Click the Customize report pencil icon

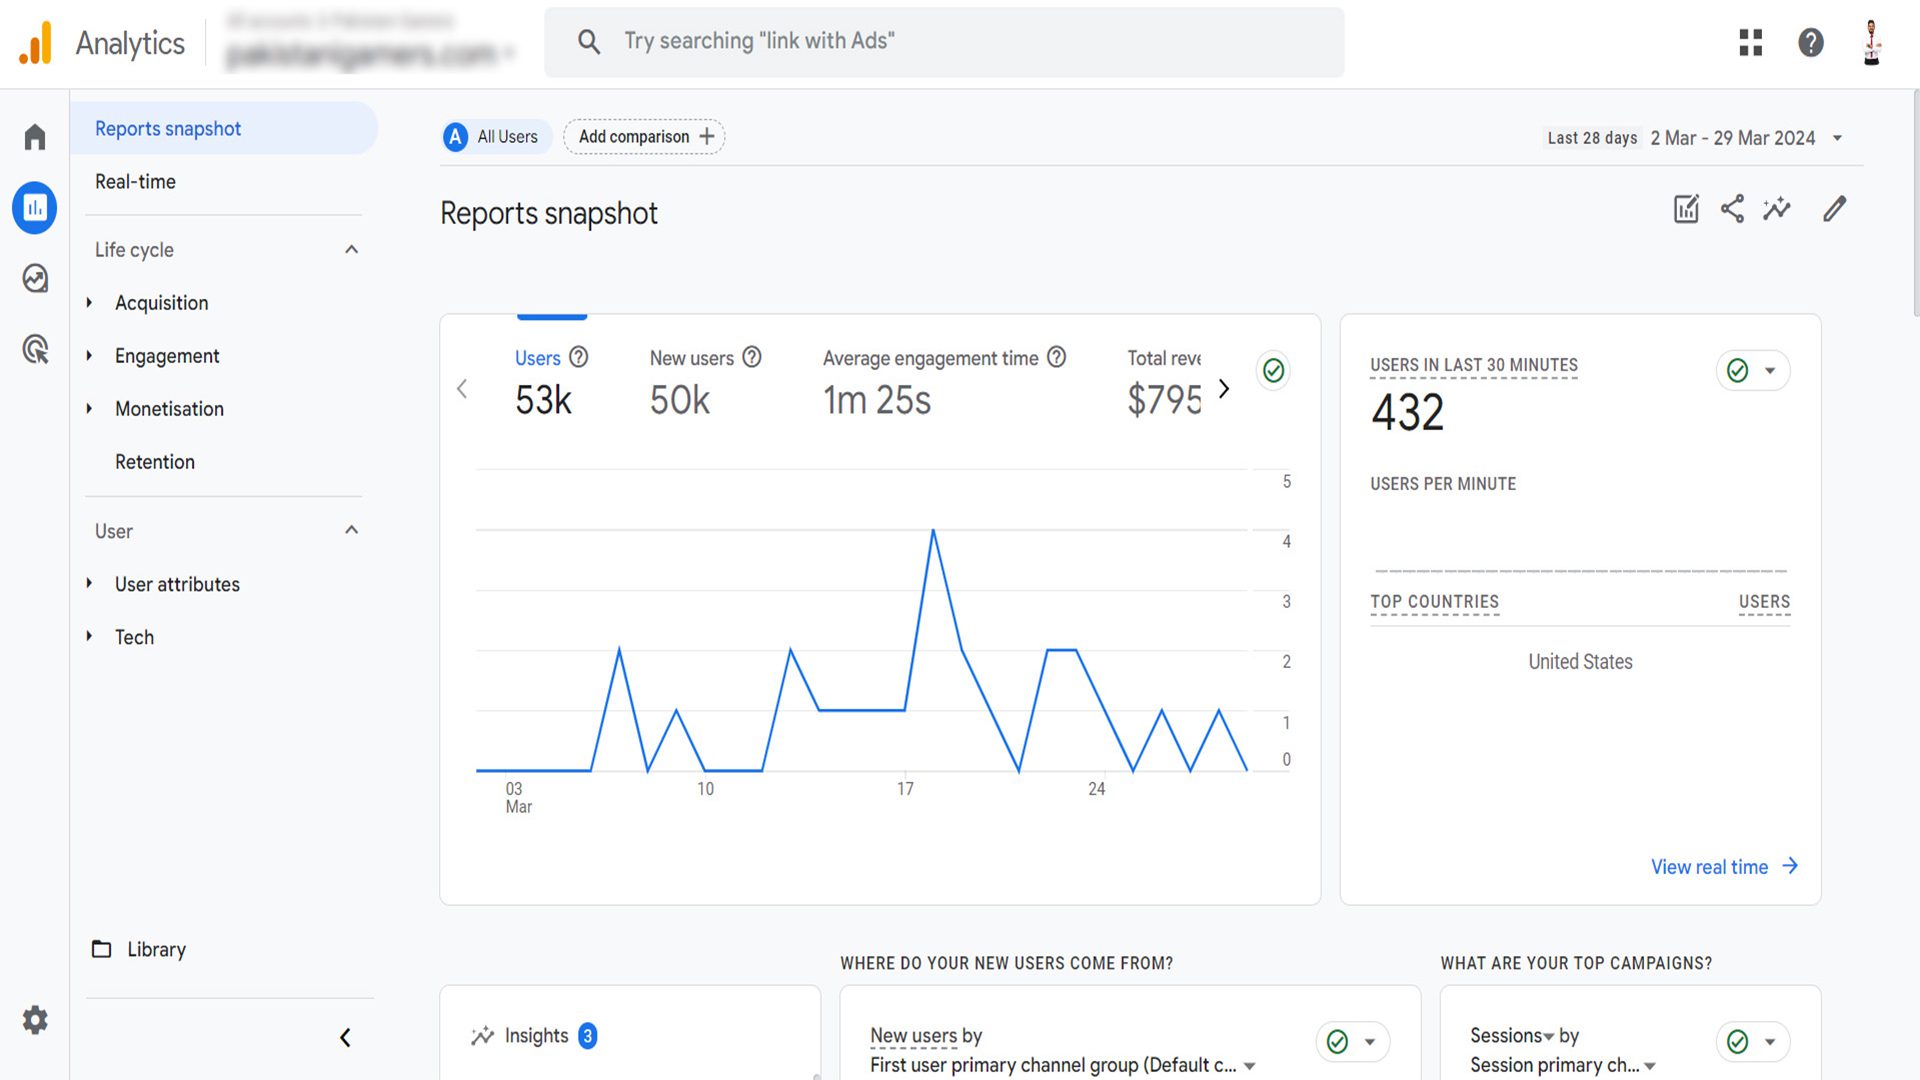[x=1834, y=209]
